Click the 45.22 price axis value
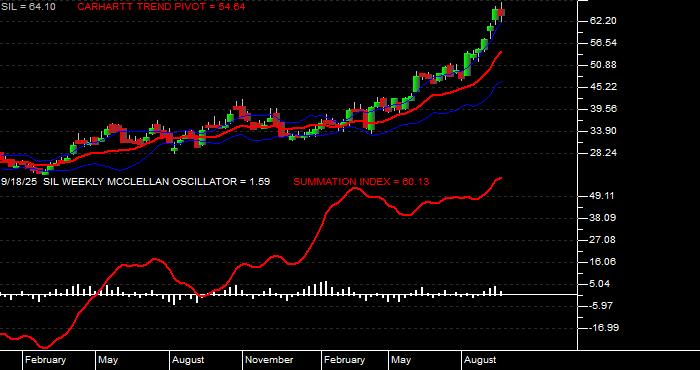 coord(602,87)
